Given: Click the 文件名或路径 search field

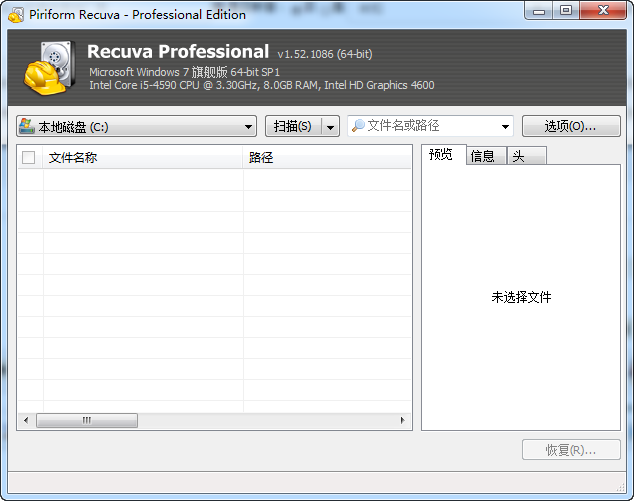Looking at the screenshot, I should tap(430, 126).
